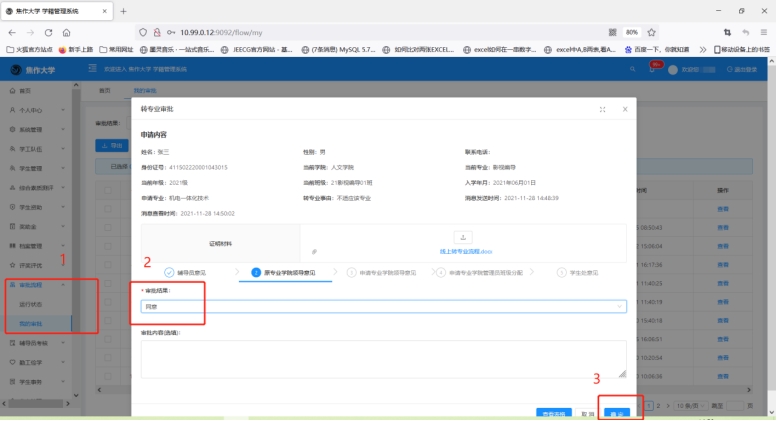Expand the 学生管理 sidebar menu
Viewport: 777px width, 421px height.
(x=38, y=168)
